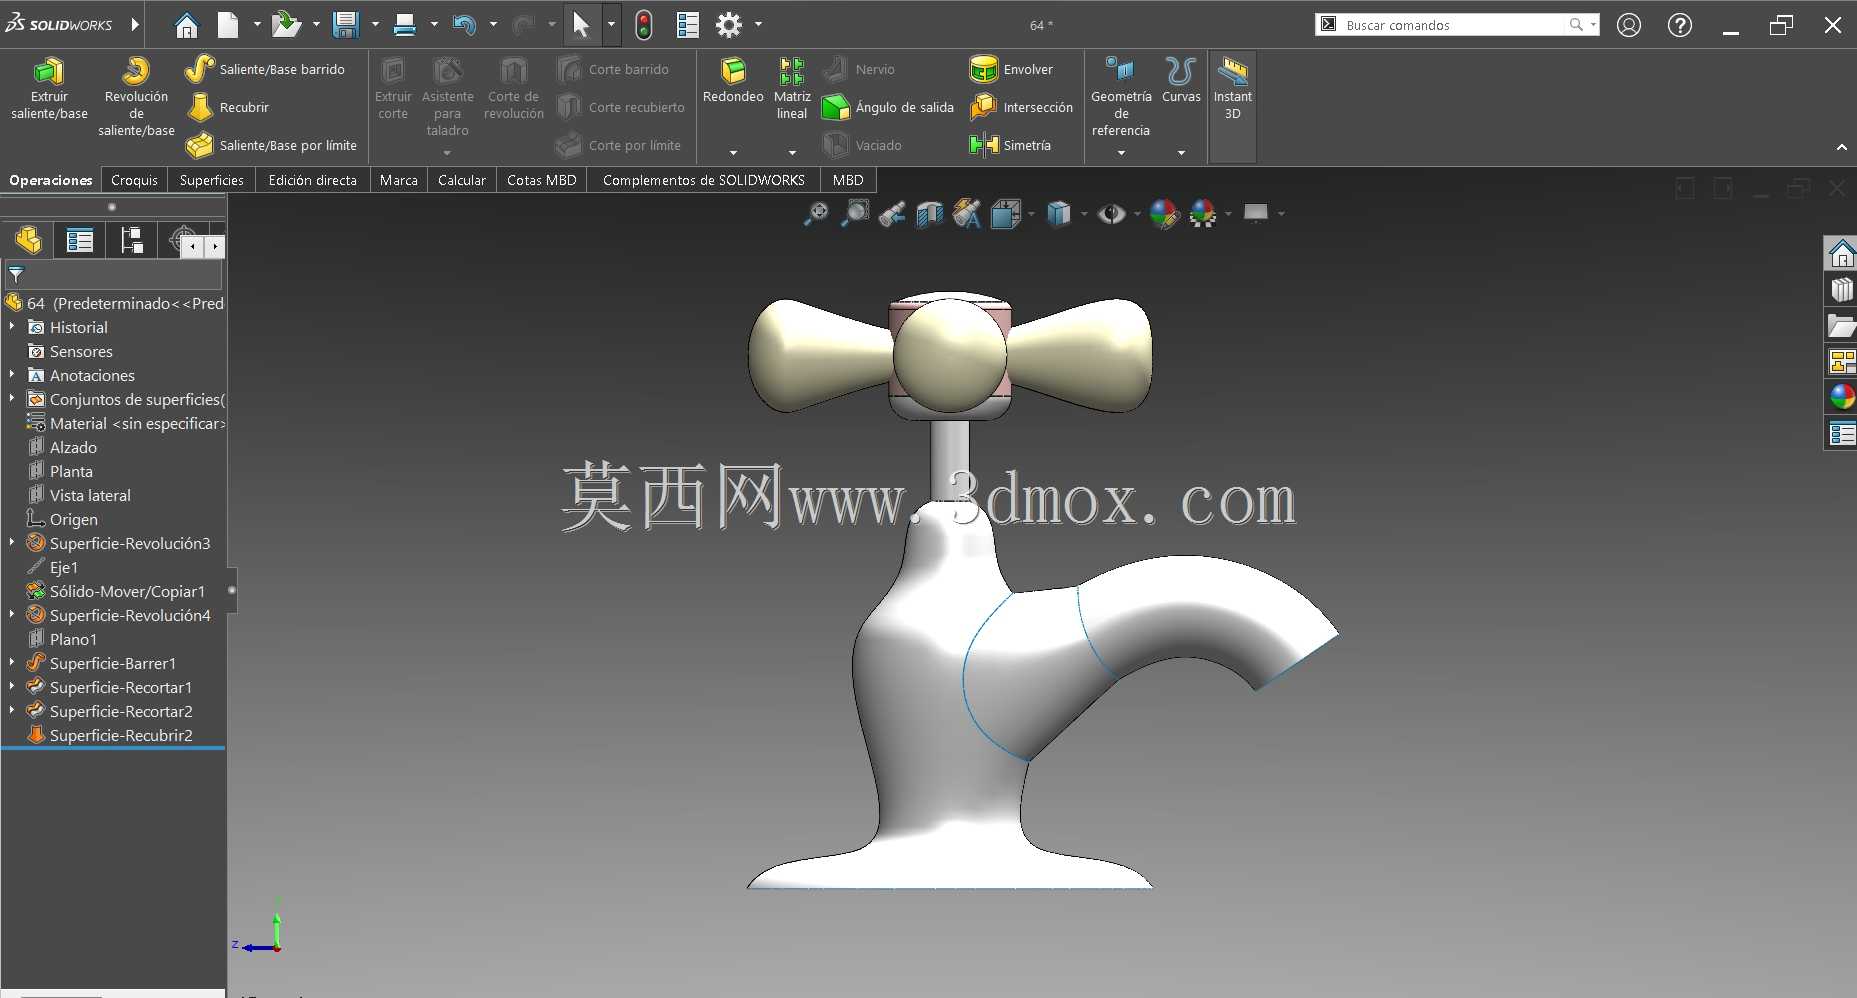Open the user login icon

point(1629,25)
